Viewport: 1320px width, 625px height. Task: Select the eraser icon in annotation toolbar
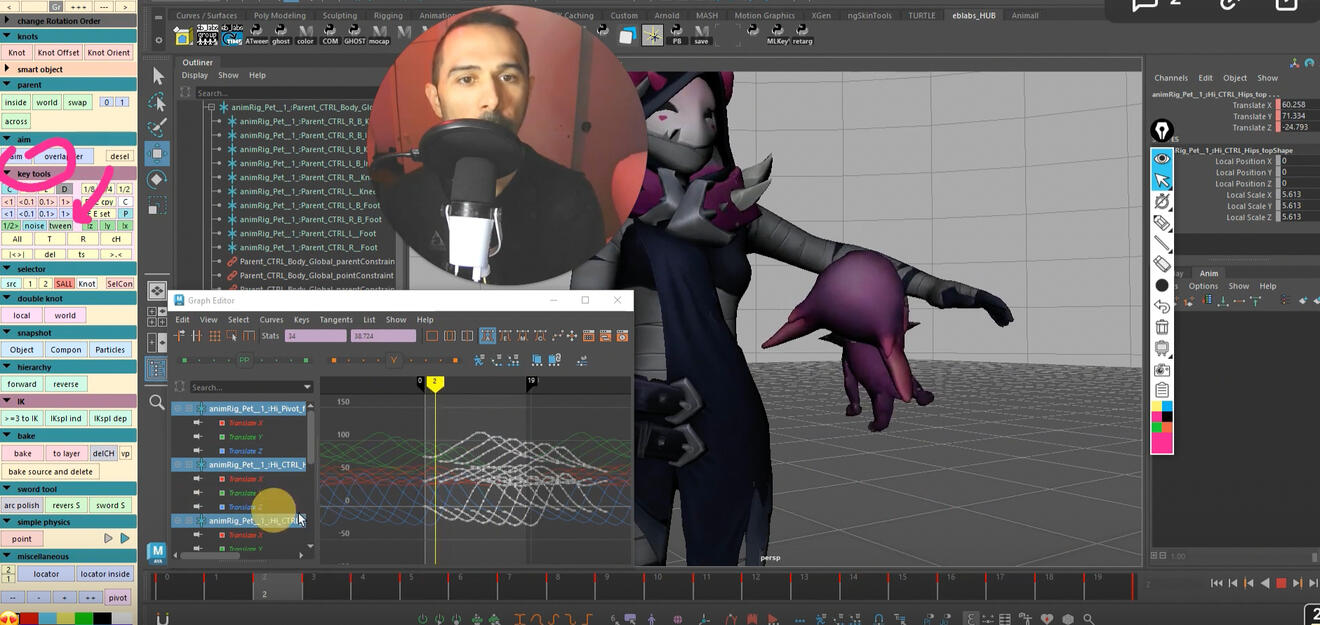click(x=1162, y=264)
